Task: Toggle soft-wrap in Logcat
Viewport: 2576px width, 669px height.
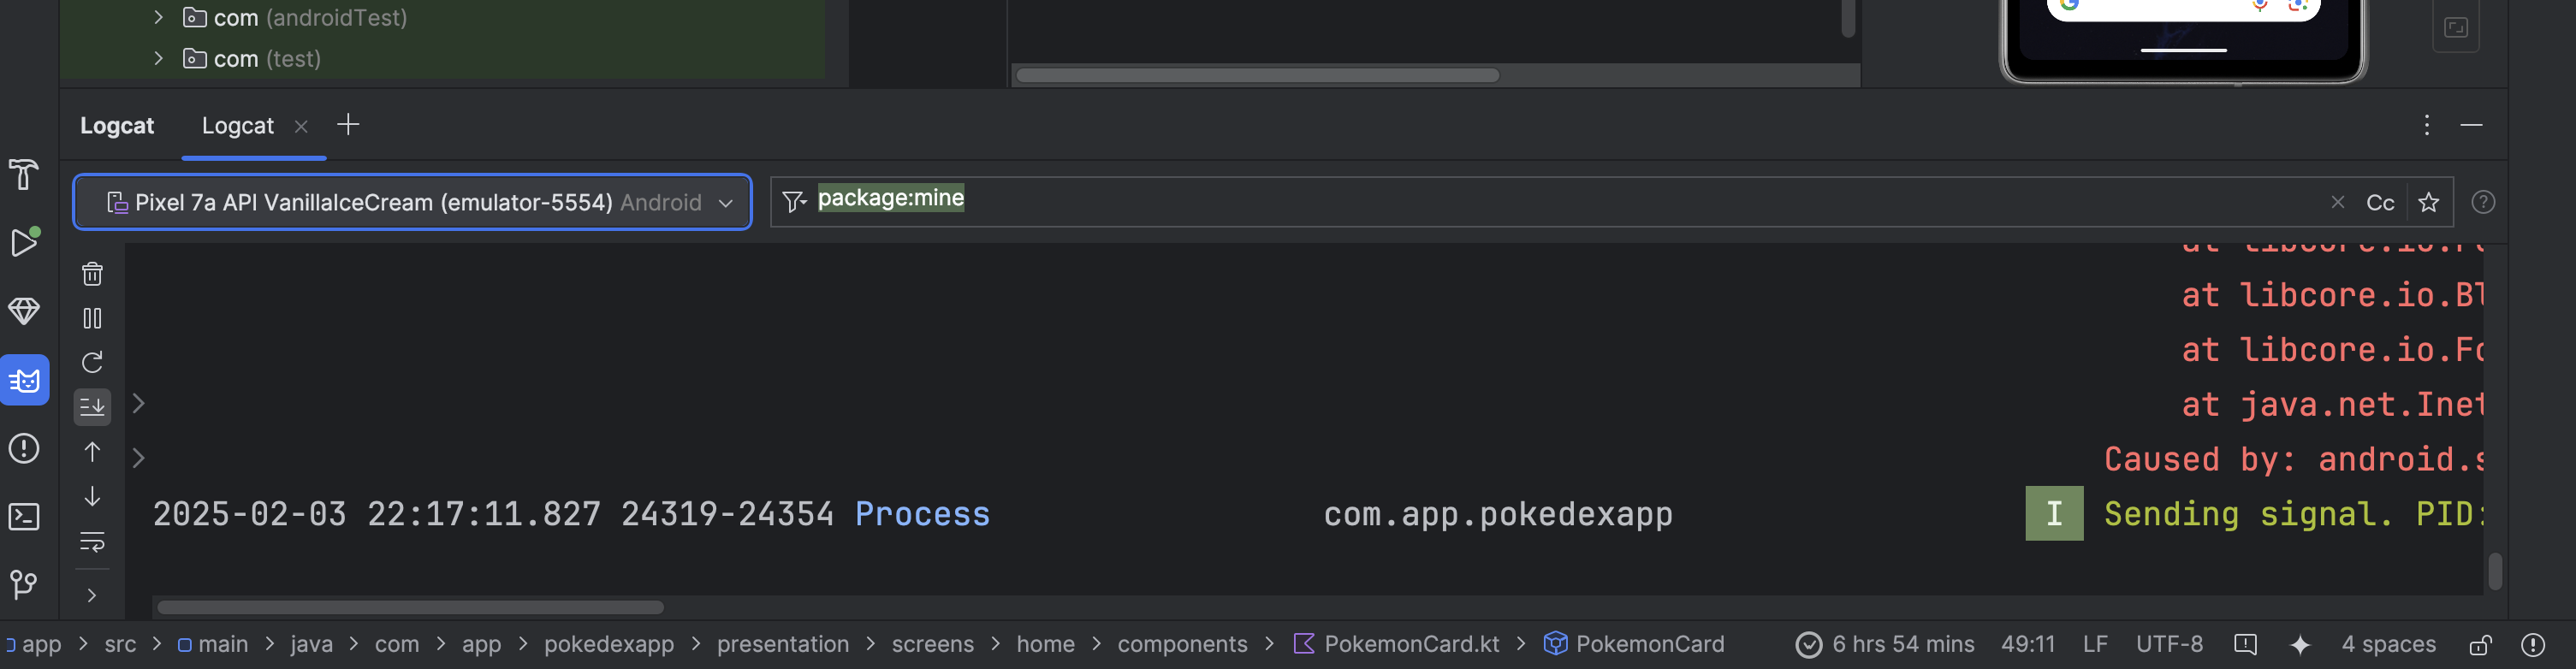Action: click(x=92, y=542)
